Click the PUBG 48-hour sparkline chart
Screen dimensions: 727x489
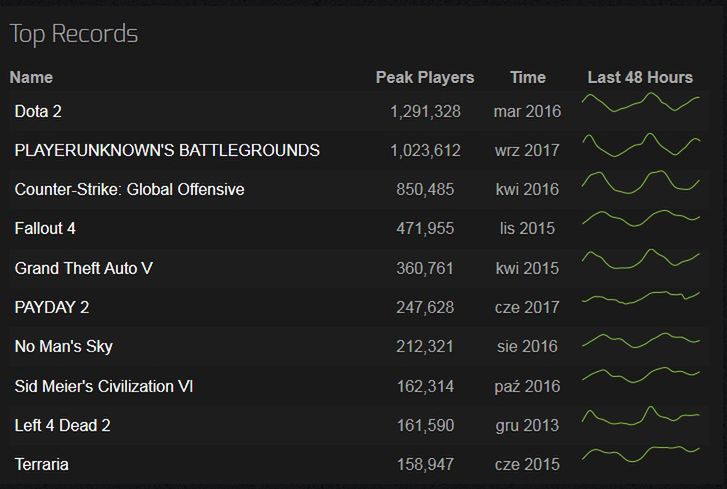click(641, 145)
